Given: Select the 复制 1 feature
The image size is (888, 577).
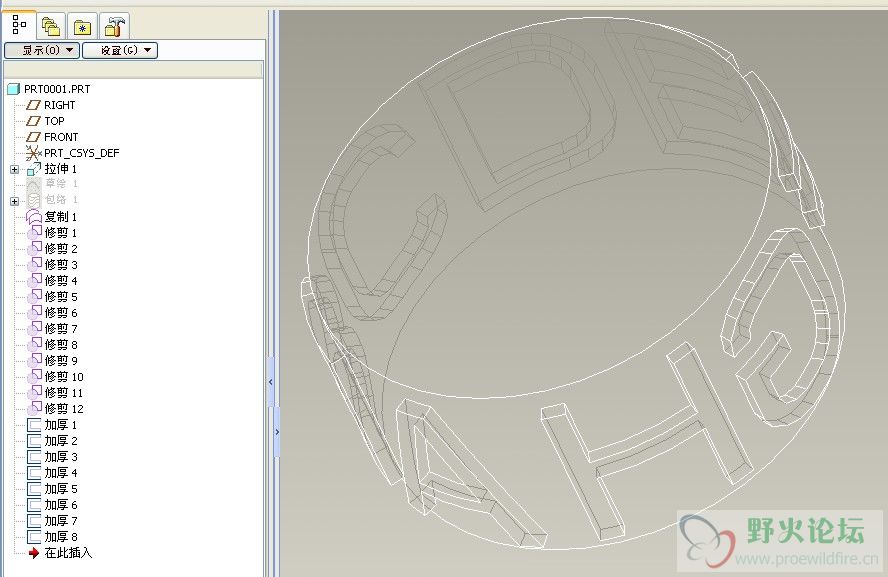Looking at the screenshot, I should (61, 216).
